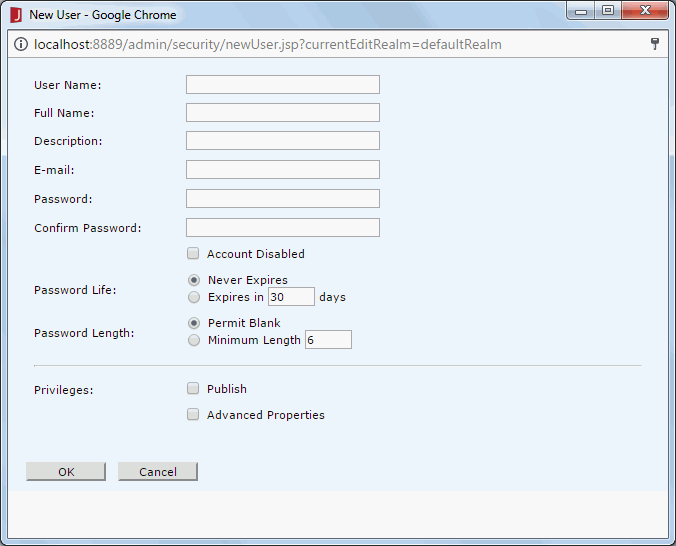Click the Cancel button
Screen dimensions: 676x546
pos(158,471)
